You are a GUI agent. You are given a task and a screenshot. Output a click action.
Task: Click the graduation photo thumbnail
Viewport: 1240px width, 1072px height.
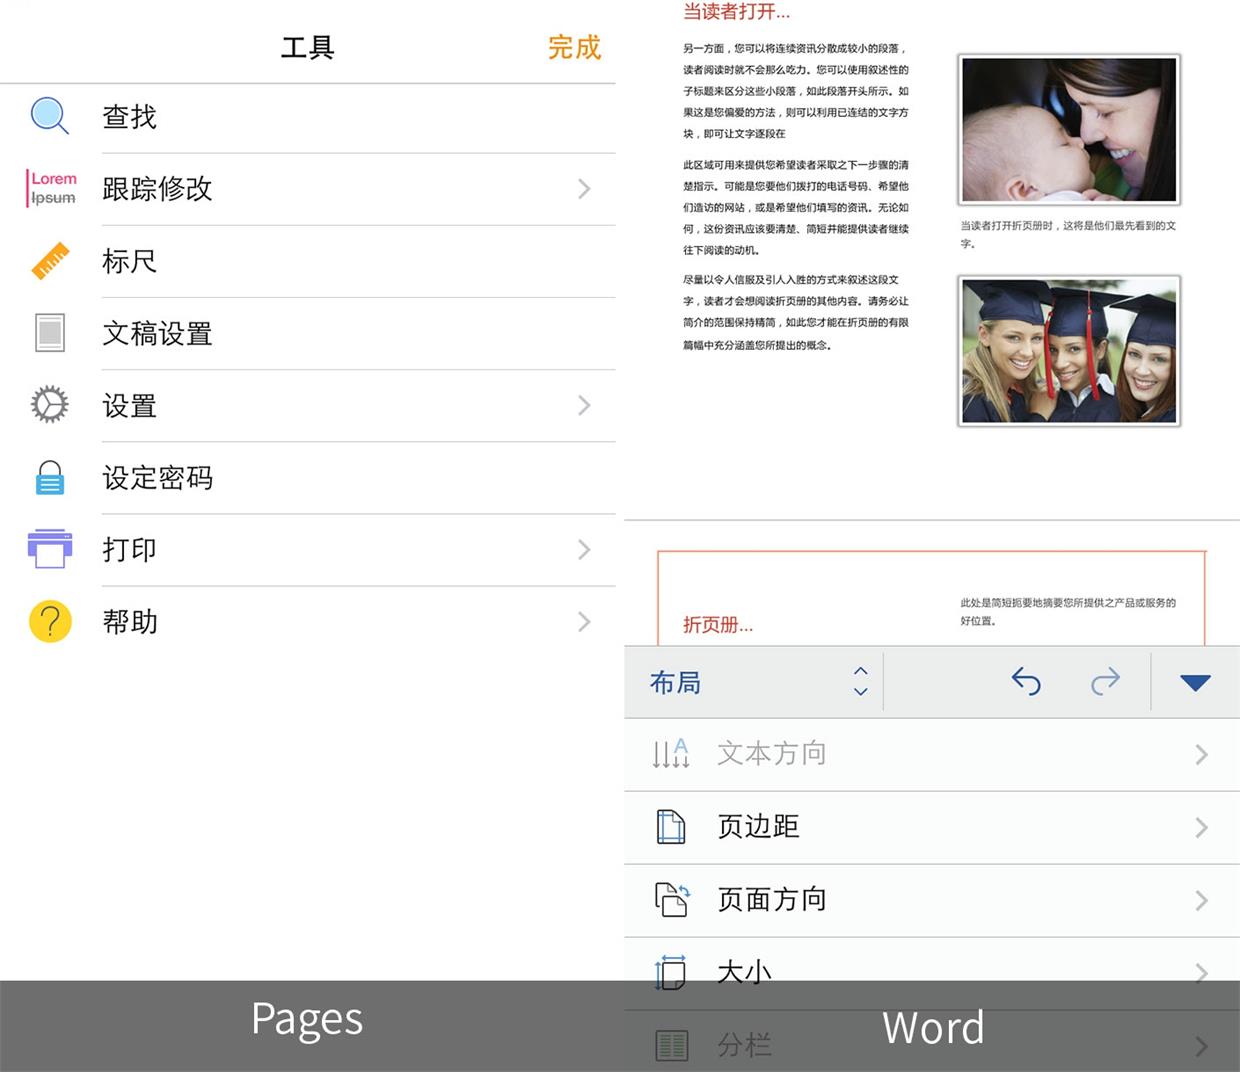point(1068,350)
